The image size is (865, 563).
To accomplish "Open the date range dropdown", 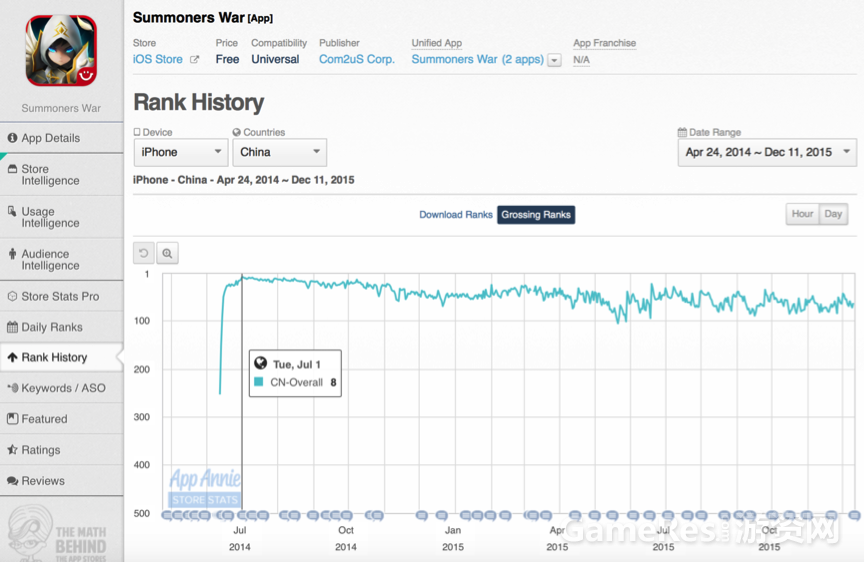I will pos(767,152).
